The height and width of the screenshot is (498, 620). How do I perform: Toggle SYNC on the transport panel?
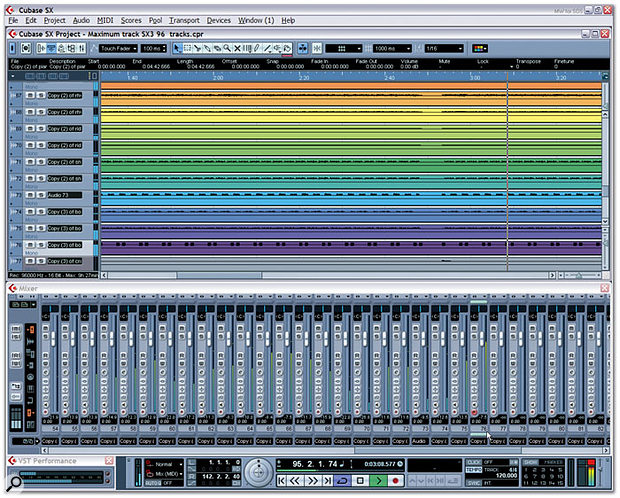point(474,483)
